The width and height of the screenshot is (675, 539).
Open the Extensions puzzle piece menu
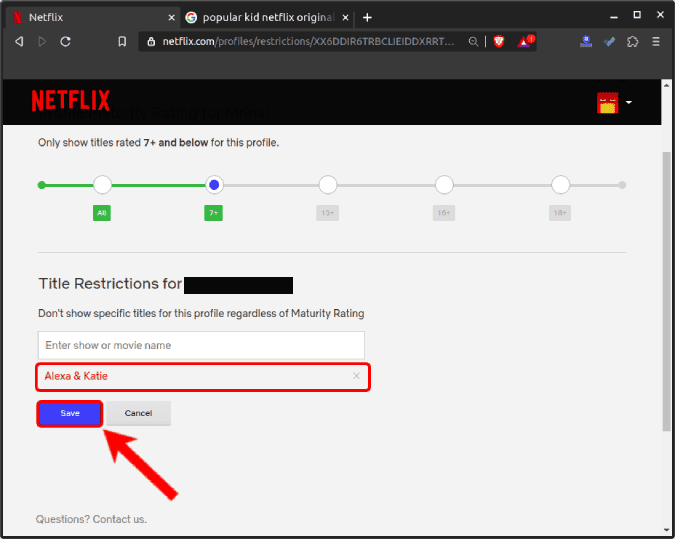coord(632,42)
